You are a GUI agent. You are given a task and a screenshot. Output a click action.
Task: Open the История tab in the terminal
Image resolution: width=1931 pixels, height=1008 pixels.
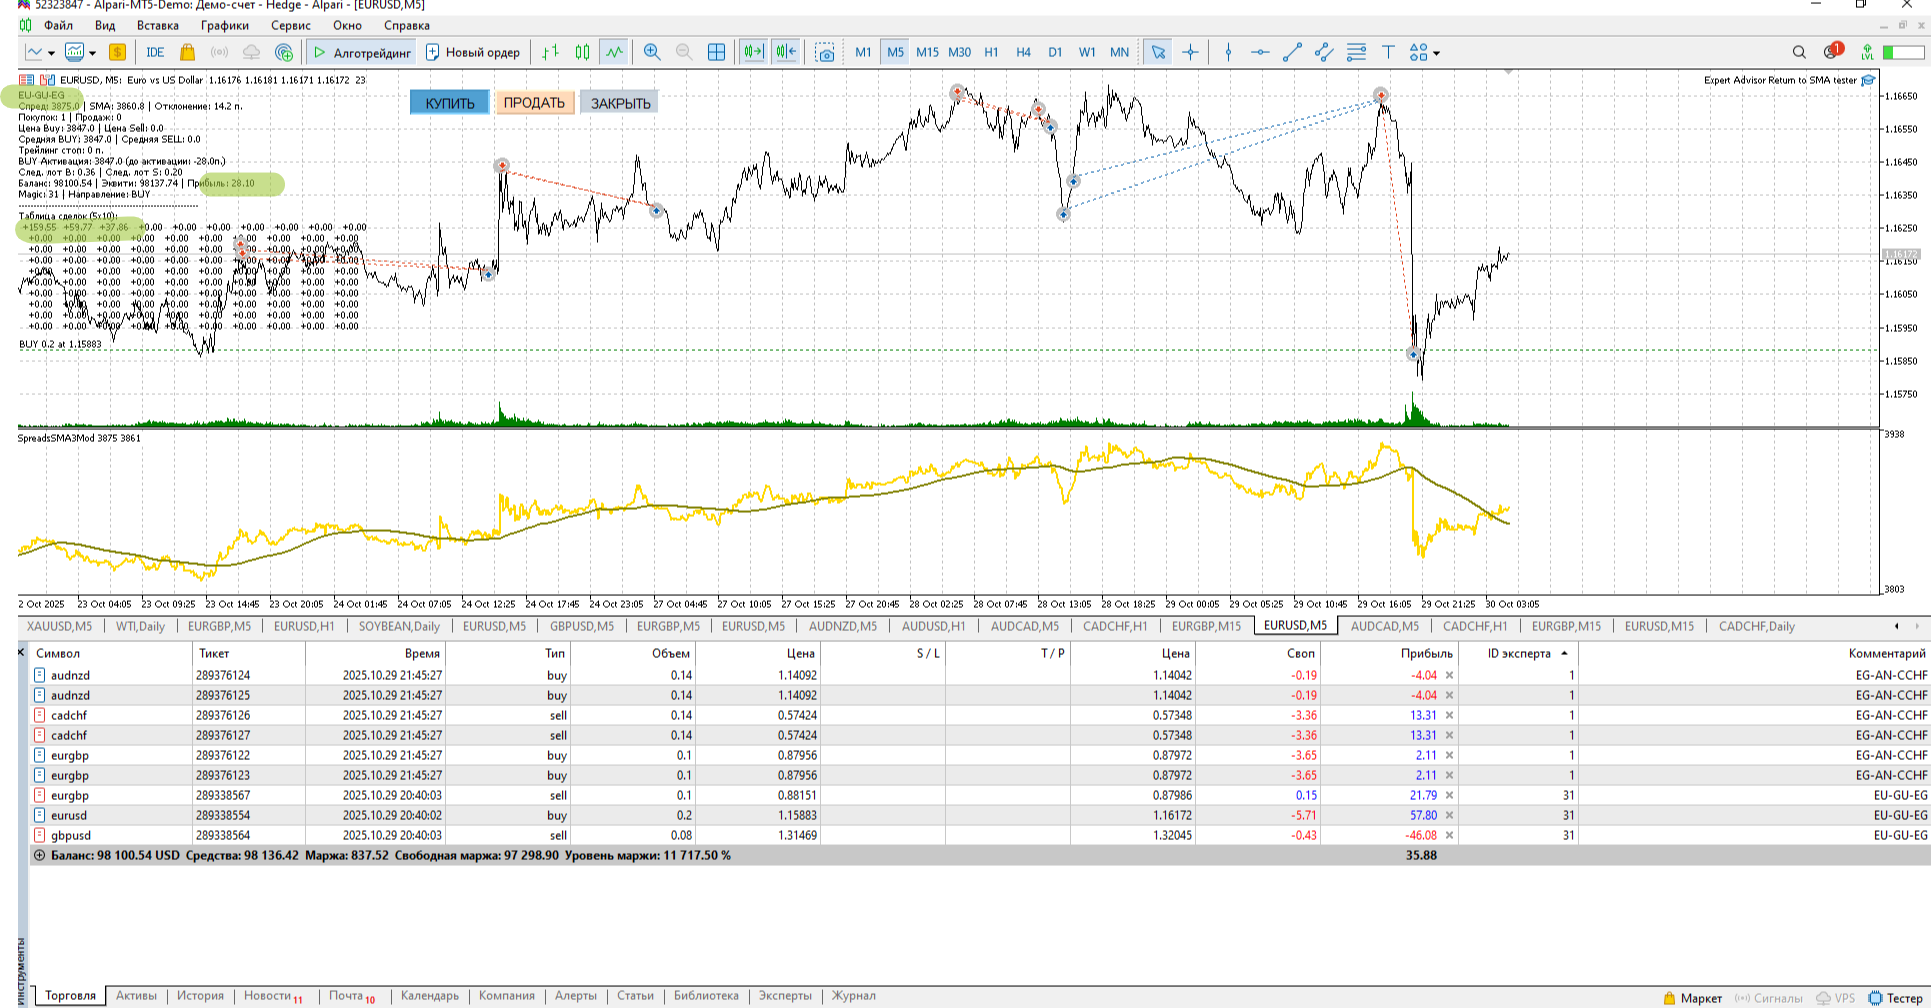point(200,996)
